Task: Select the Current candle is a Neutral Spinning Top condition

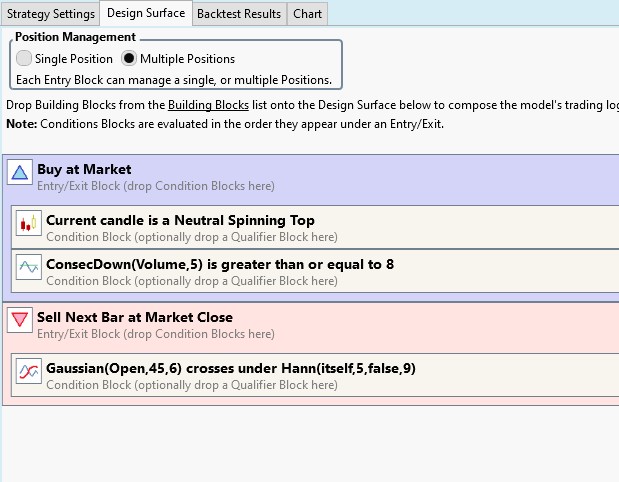Action: coord(180,220)
